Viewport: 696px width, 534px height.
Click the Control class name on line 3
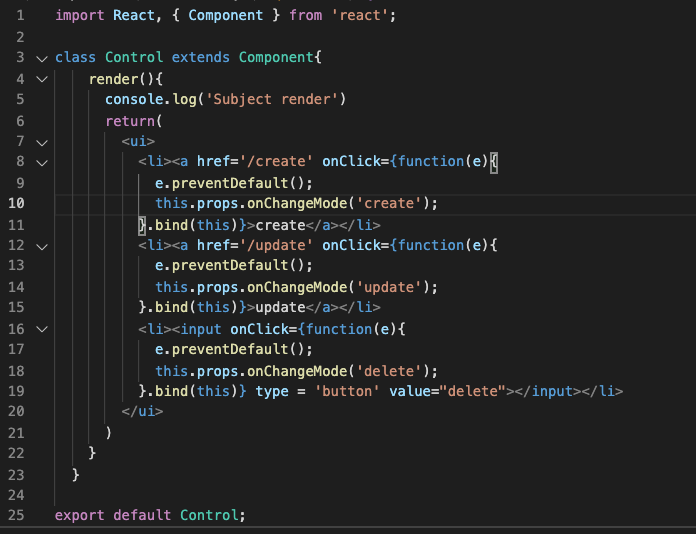tap(134, 58)
